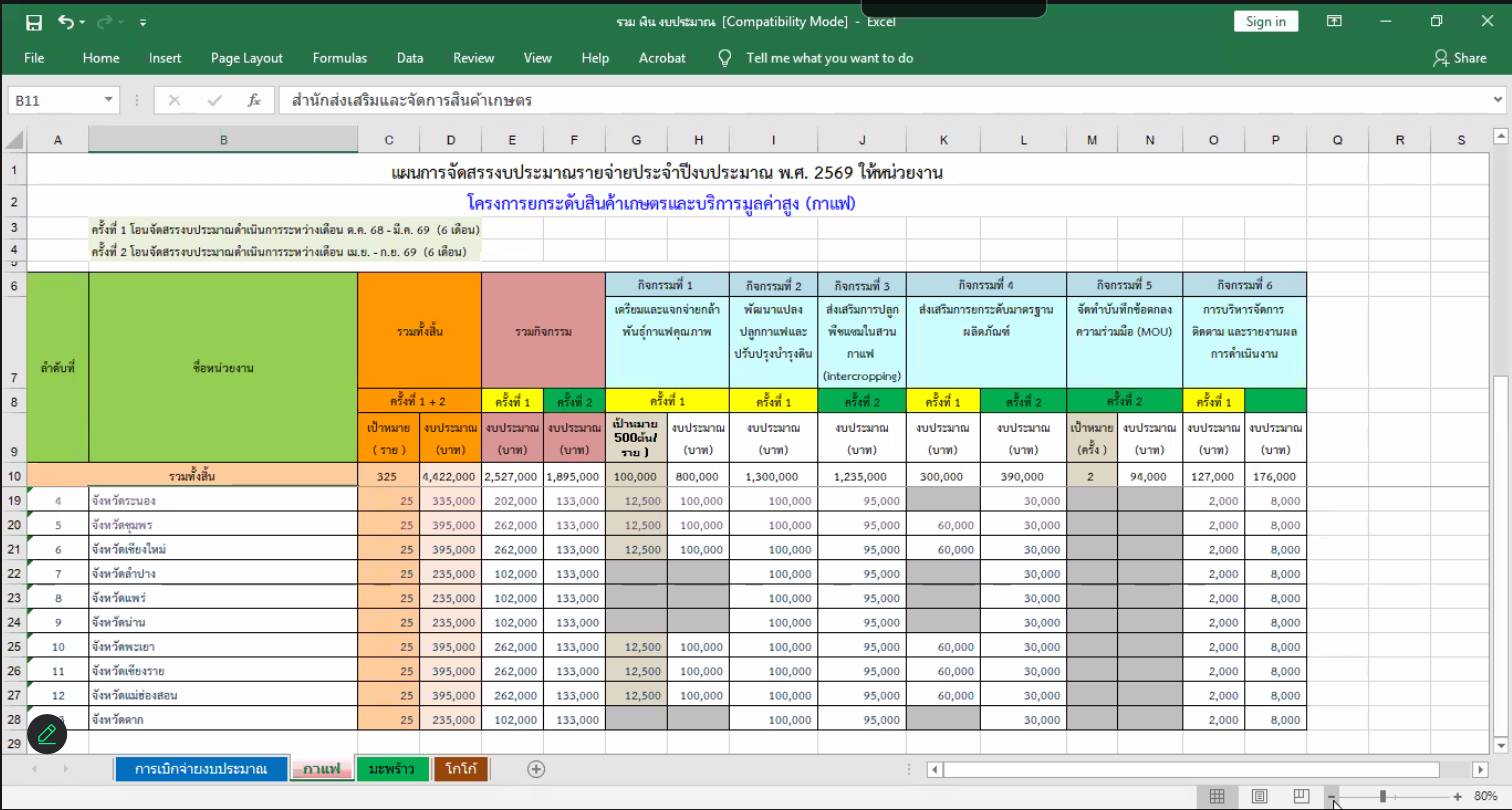Viewport: 1512px width, 810px height.
Task: Switch to the มะพร้าว sheet tab
Action: (x=392, y=769)
